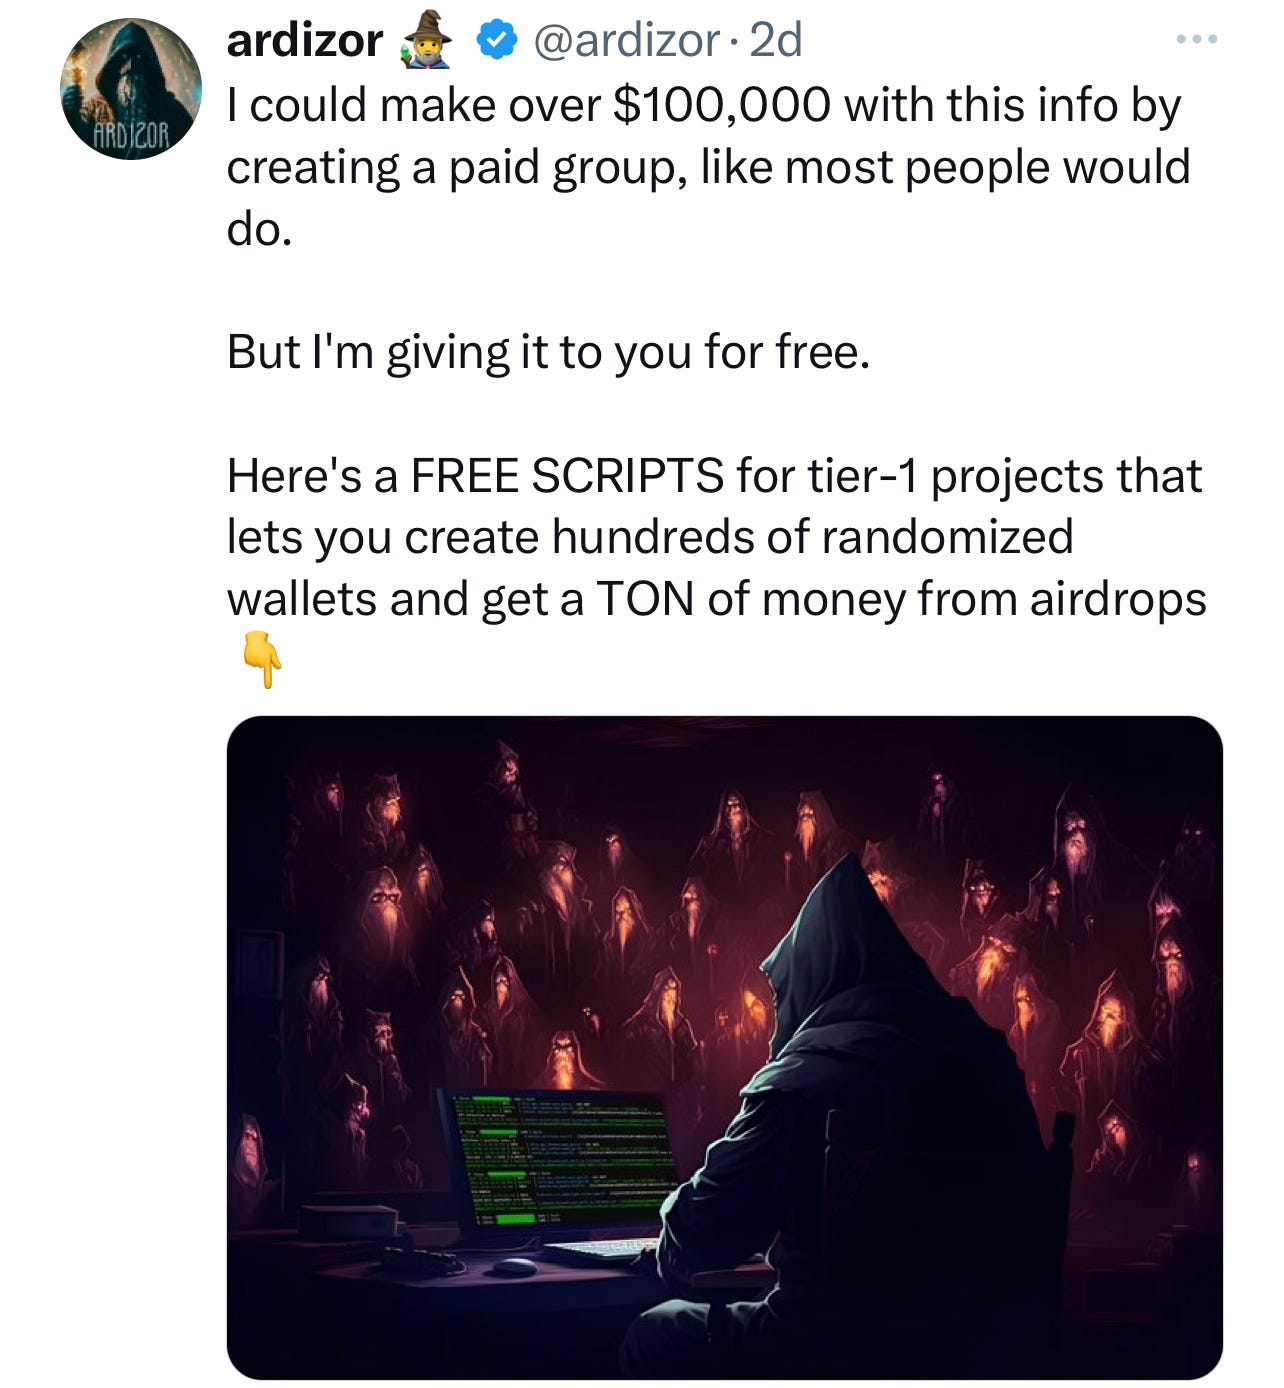
Task: Click the blue verified checkmark badge
Action: (x=495, y=41)
